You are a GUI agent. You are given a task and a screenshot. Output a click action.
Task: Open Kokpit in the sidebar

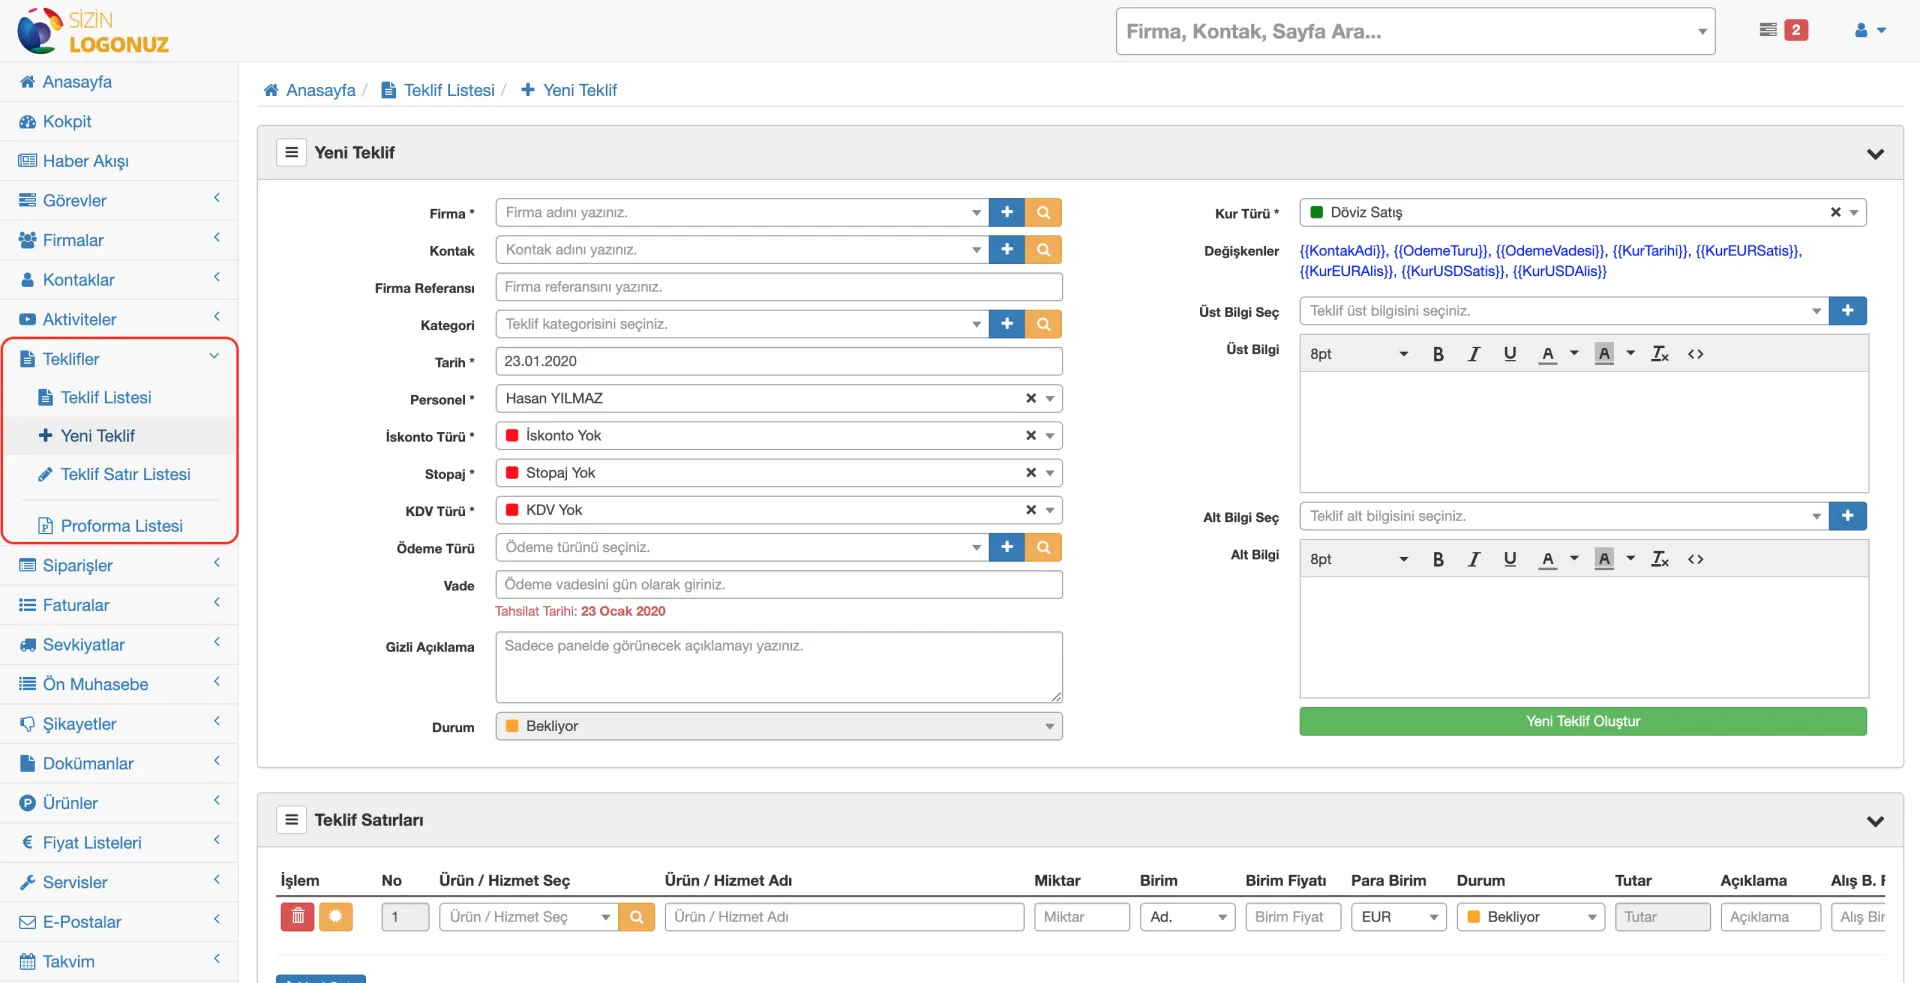(x=119, y=121)
